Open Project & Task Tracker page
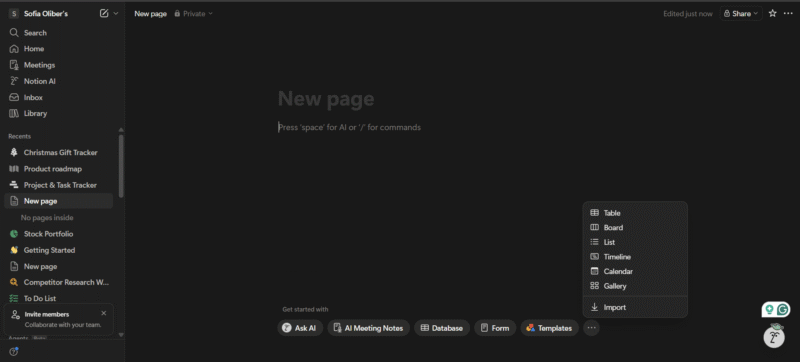 pos(59,185)
